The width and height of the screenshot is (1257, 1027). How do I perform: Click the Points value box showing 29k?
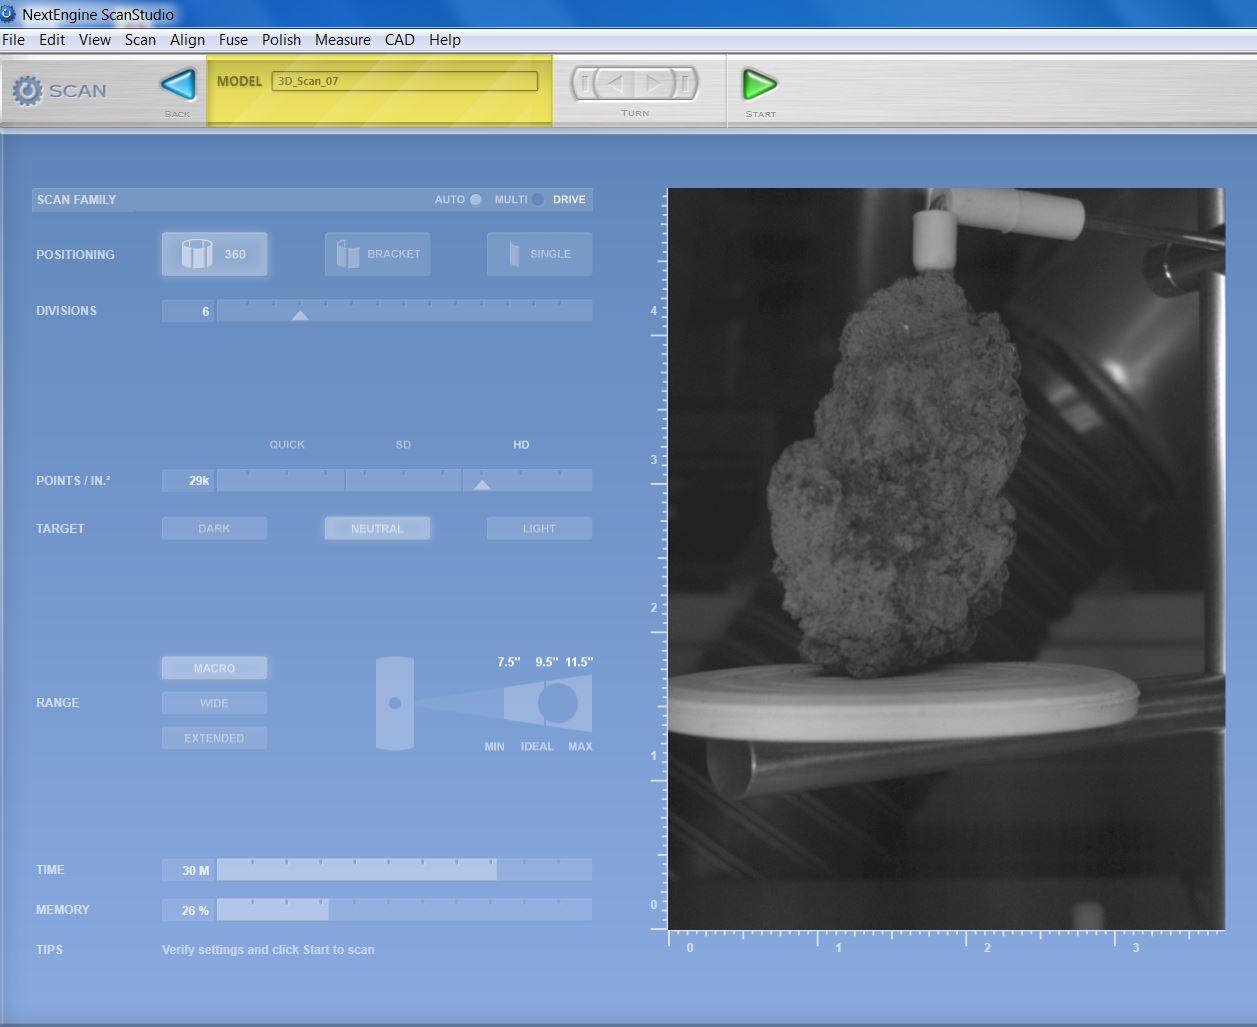tap(188, 481)
